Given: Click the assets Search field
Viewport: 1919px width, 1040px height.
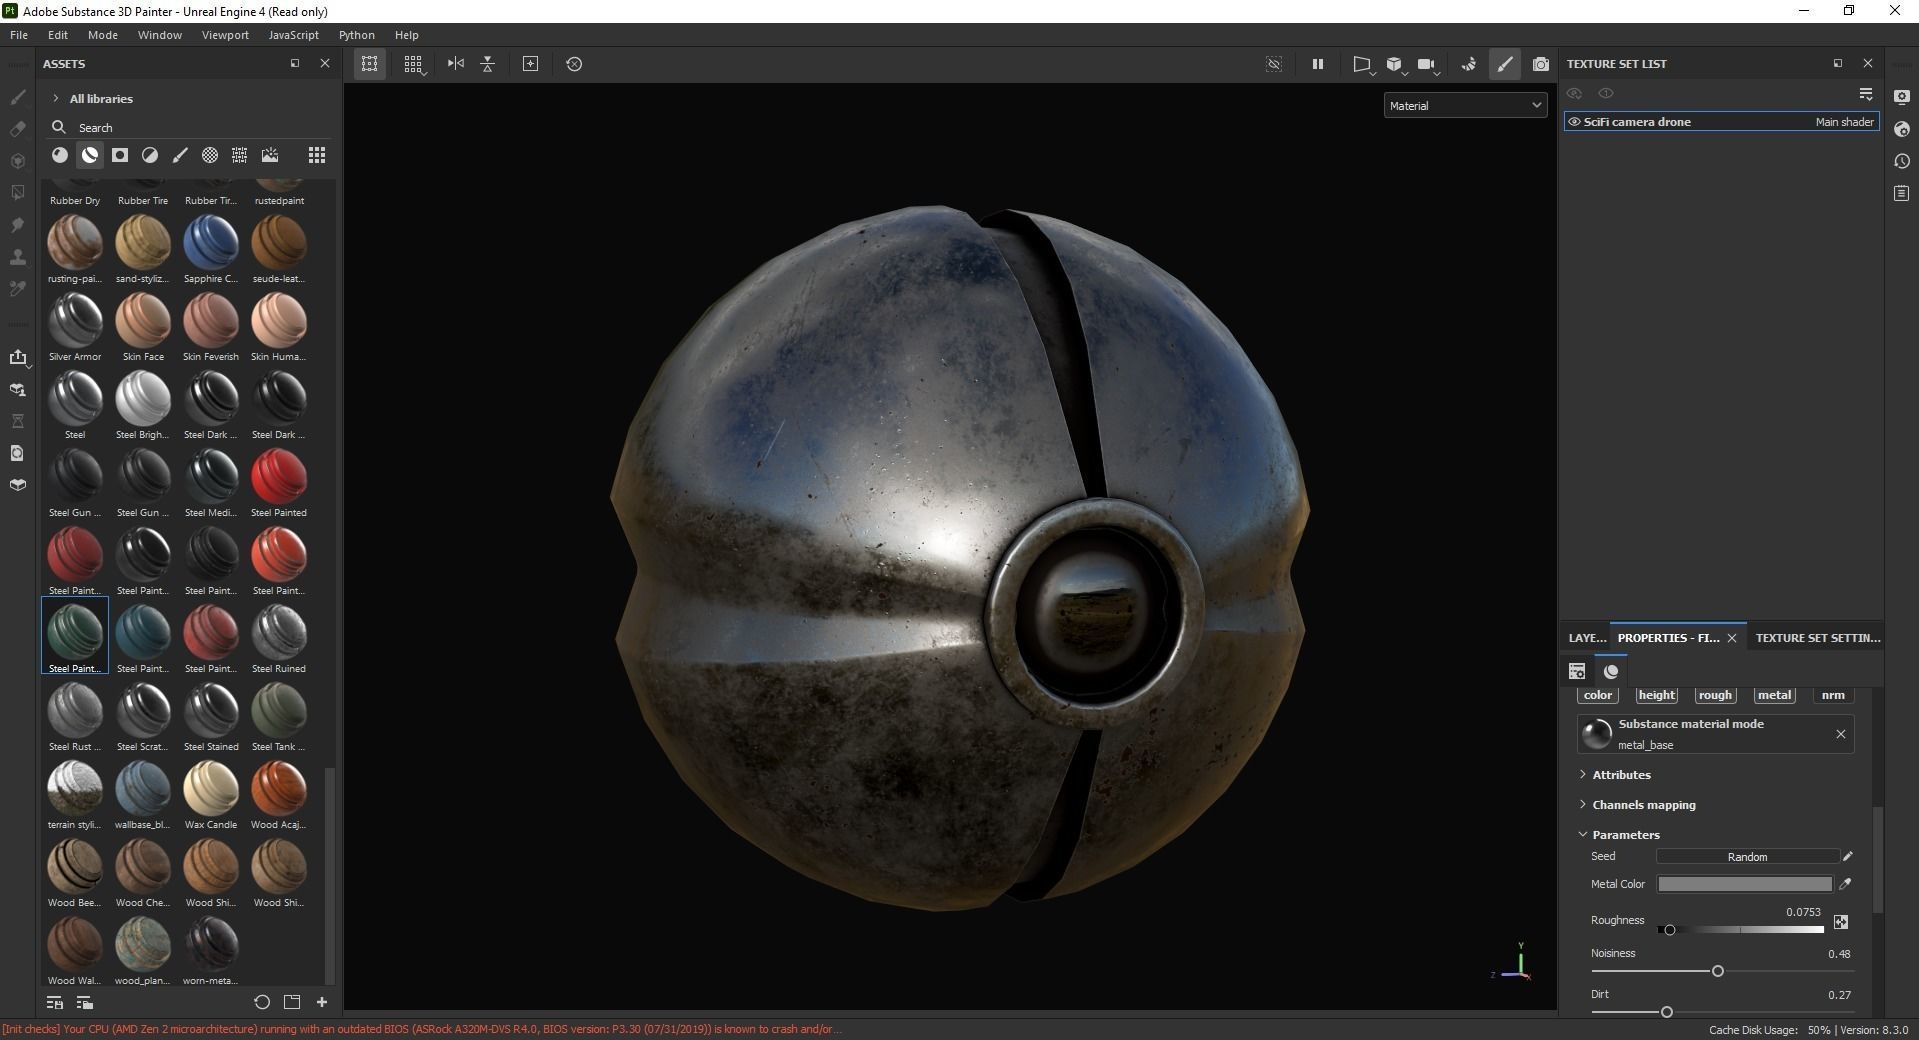Looking at the screenshot, I should pyautogui.click(x=190, y=128).
